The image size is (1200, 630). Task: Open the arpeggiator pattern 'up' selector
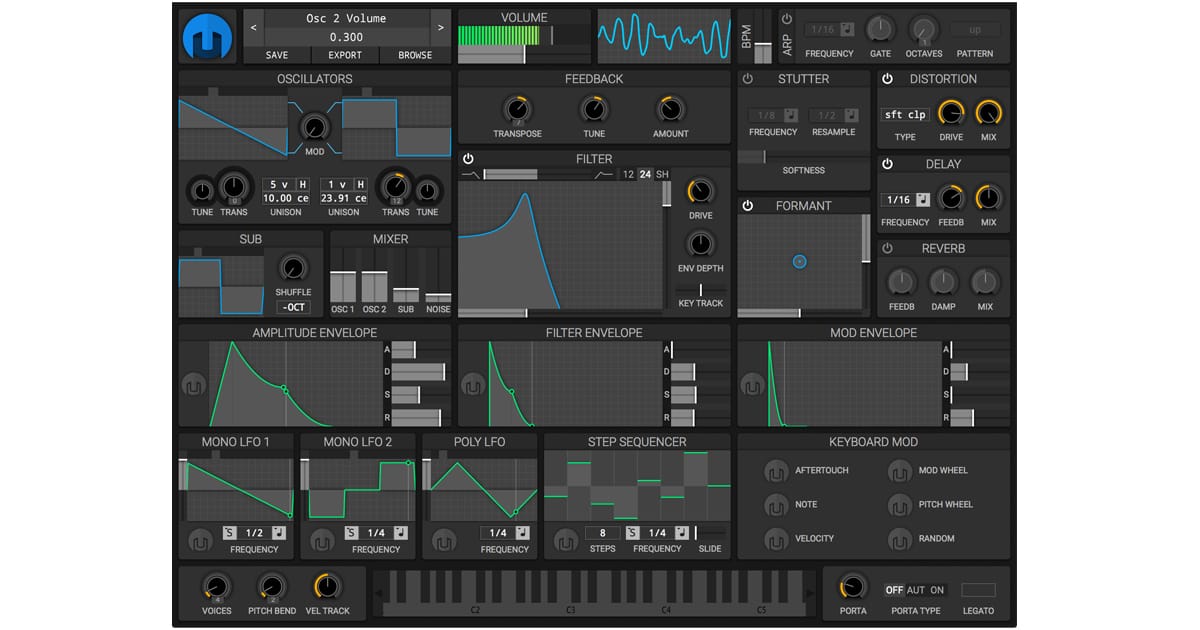pyautogui.click(x=974, y=30)
